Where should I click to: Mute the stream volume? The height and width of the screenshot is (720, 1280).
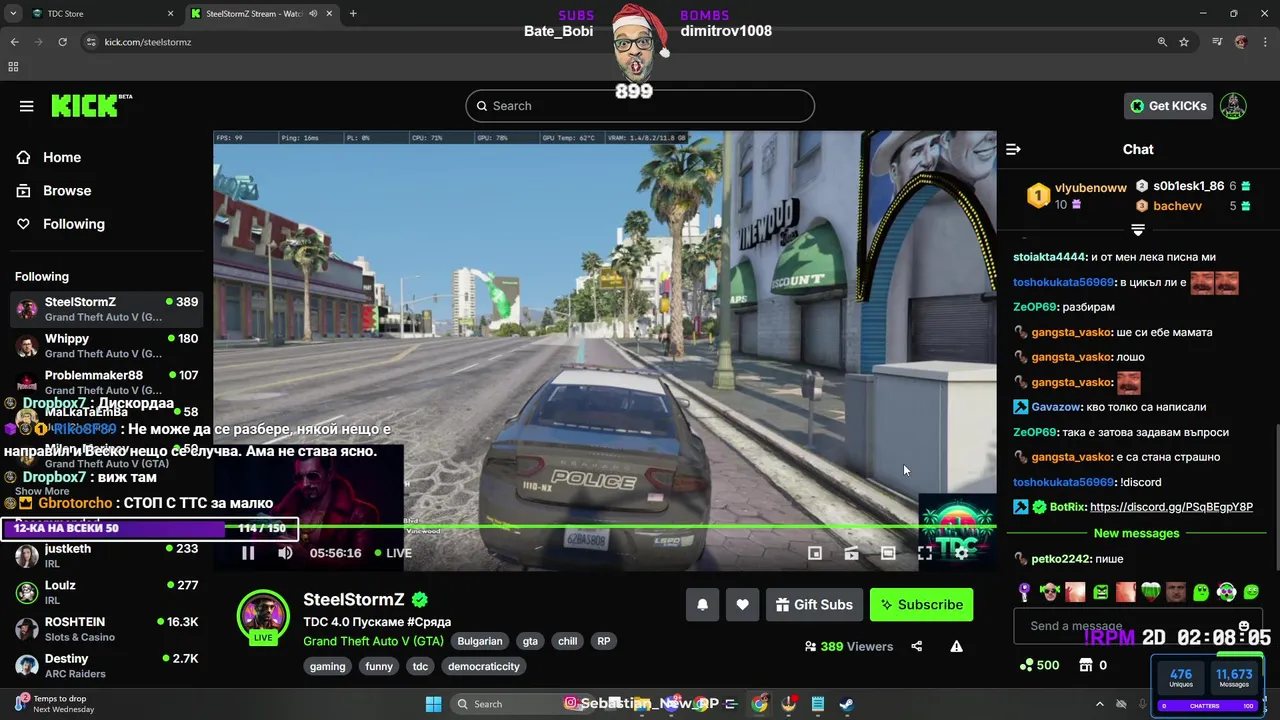pyautogui.click(x=285, y=553)
